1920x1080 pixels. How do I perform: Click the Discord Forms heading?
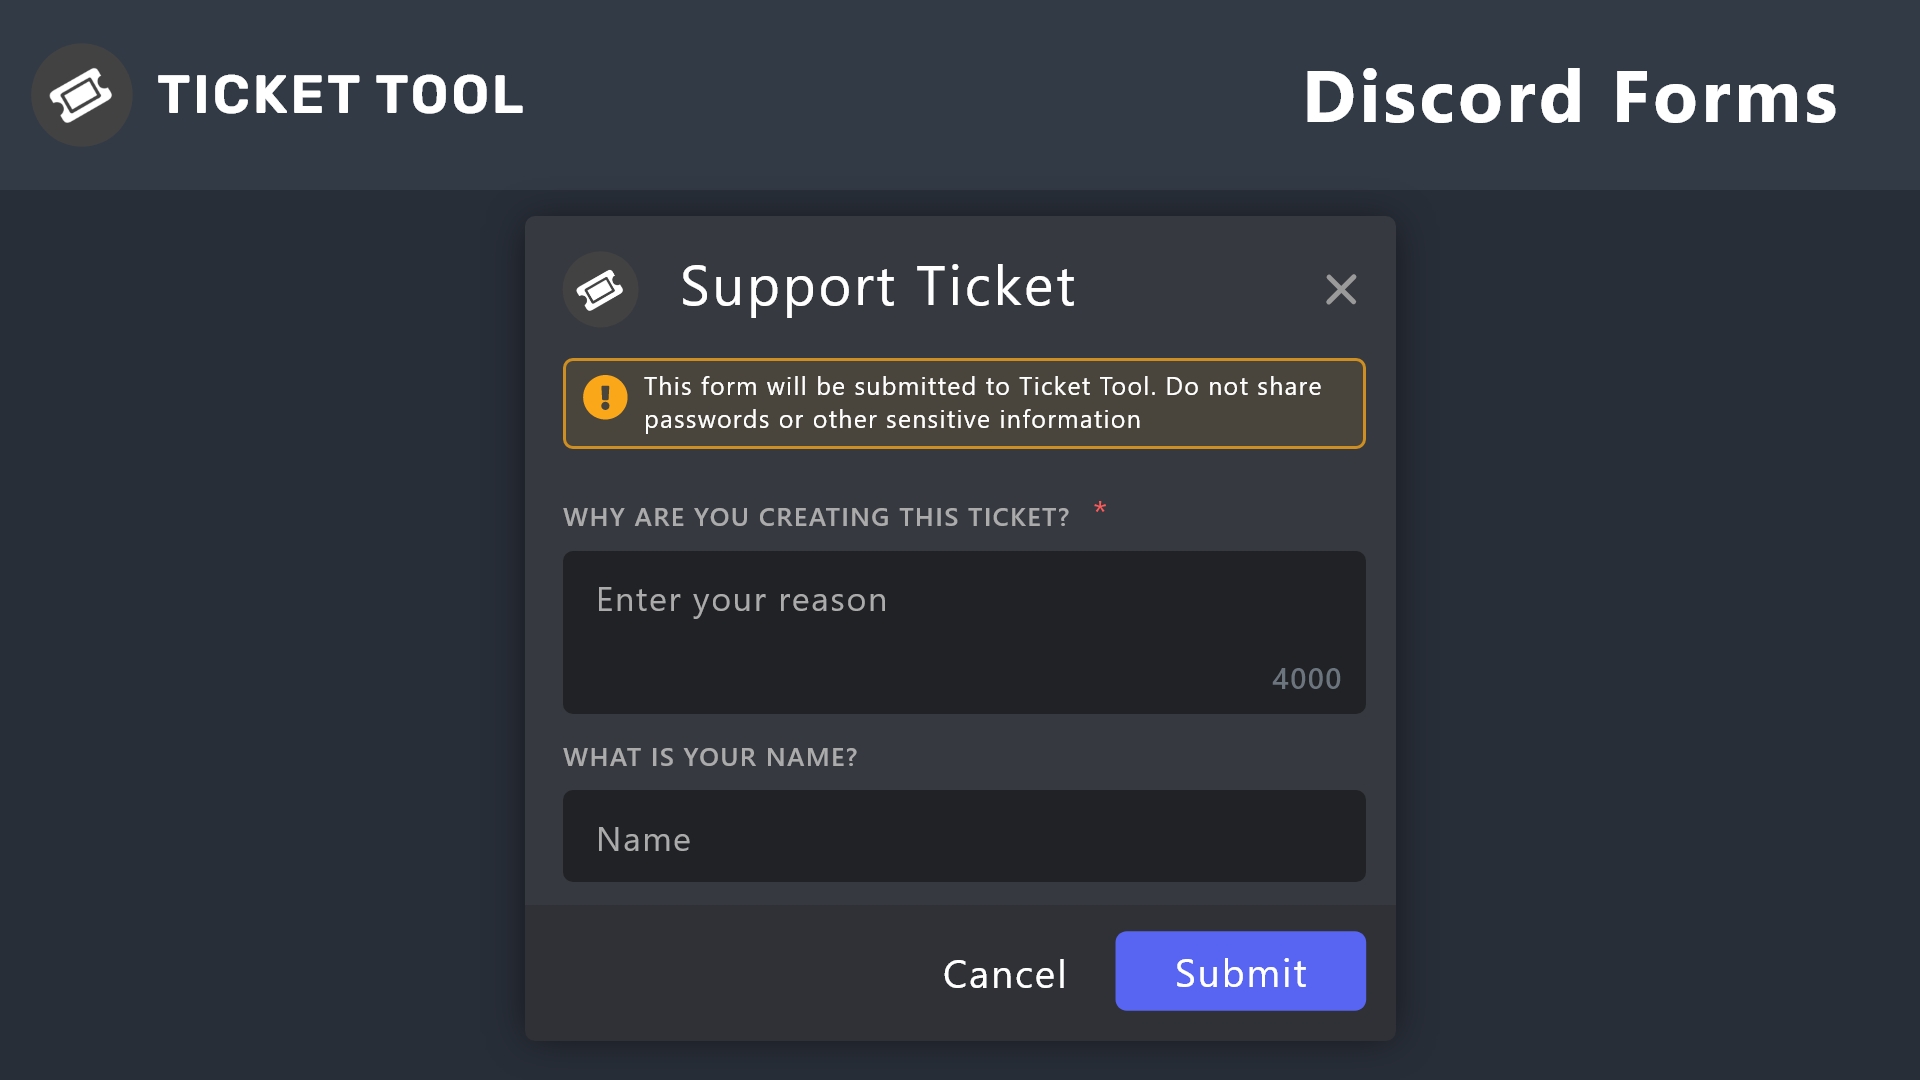click(1570, 97)
